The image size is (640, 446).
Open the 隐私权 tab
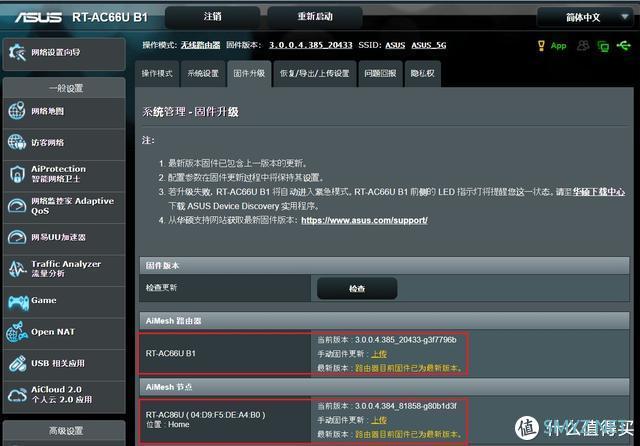422,73
